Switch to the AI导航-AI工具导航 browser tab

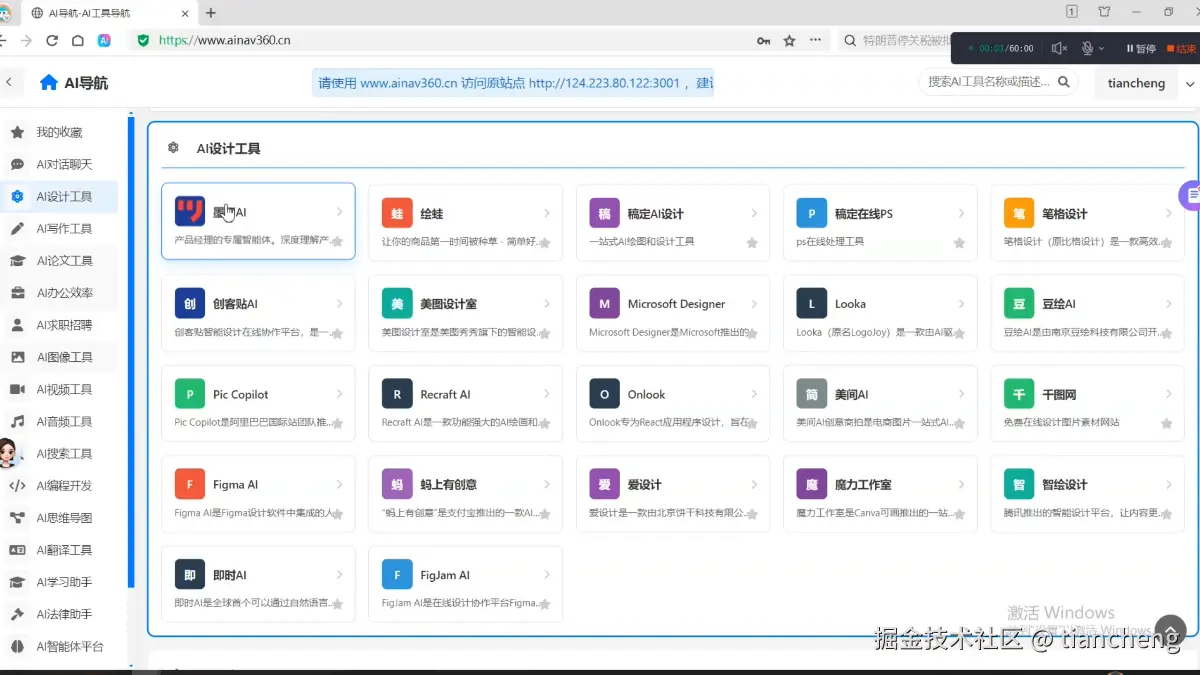tap(90, 13)
